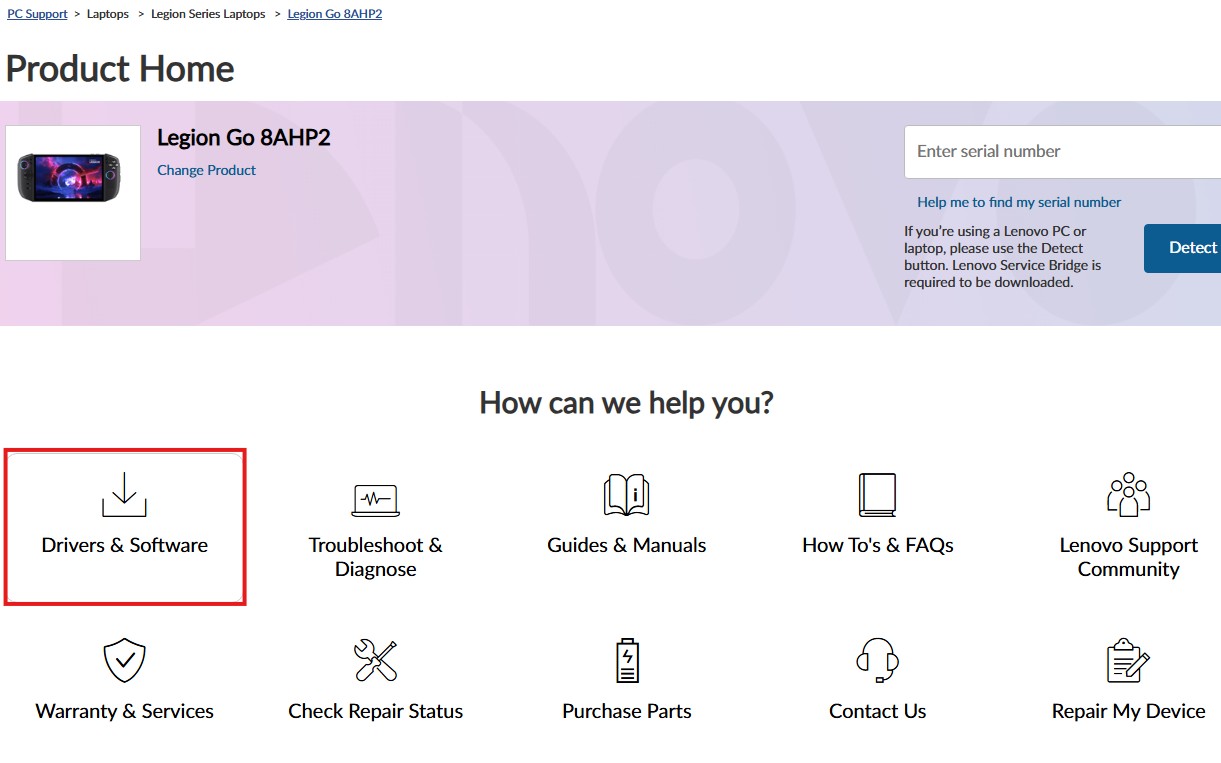Click Legion Go 8AHP2 breadcrumb link
Image resolution: width=1221 pixels, height=763 pixels.
[x=334, y=14]
